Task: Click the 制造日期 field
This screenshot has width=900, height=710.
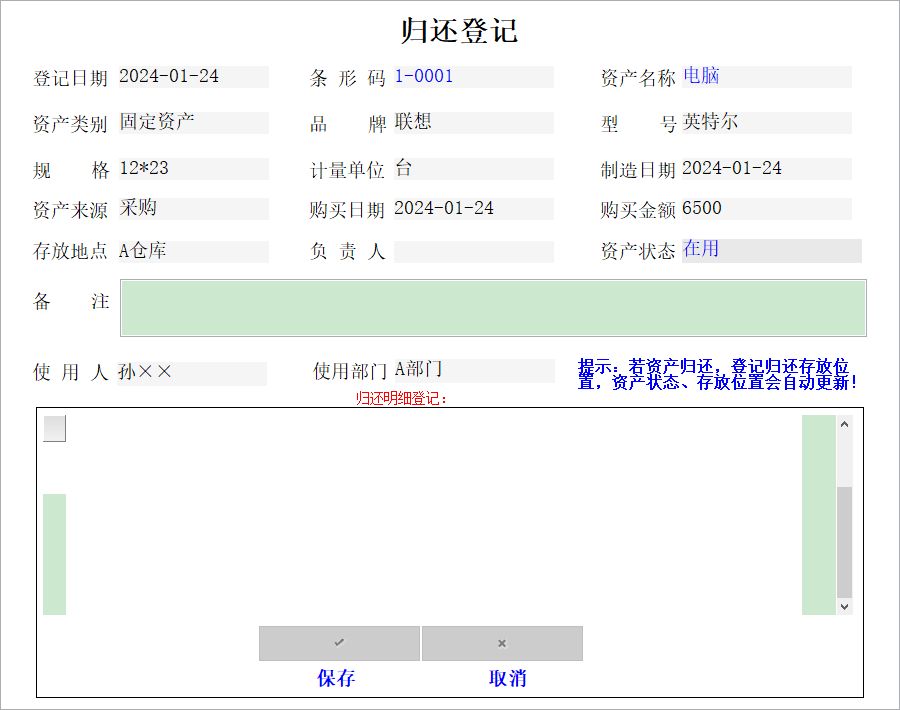Action: coord(767,169)
